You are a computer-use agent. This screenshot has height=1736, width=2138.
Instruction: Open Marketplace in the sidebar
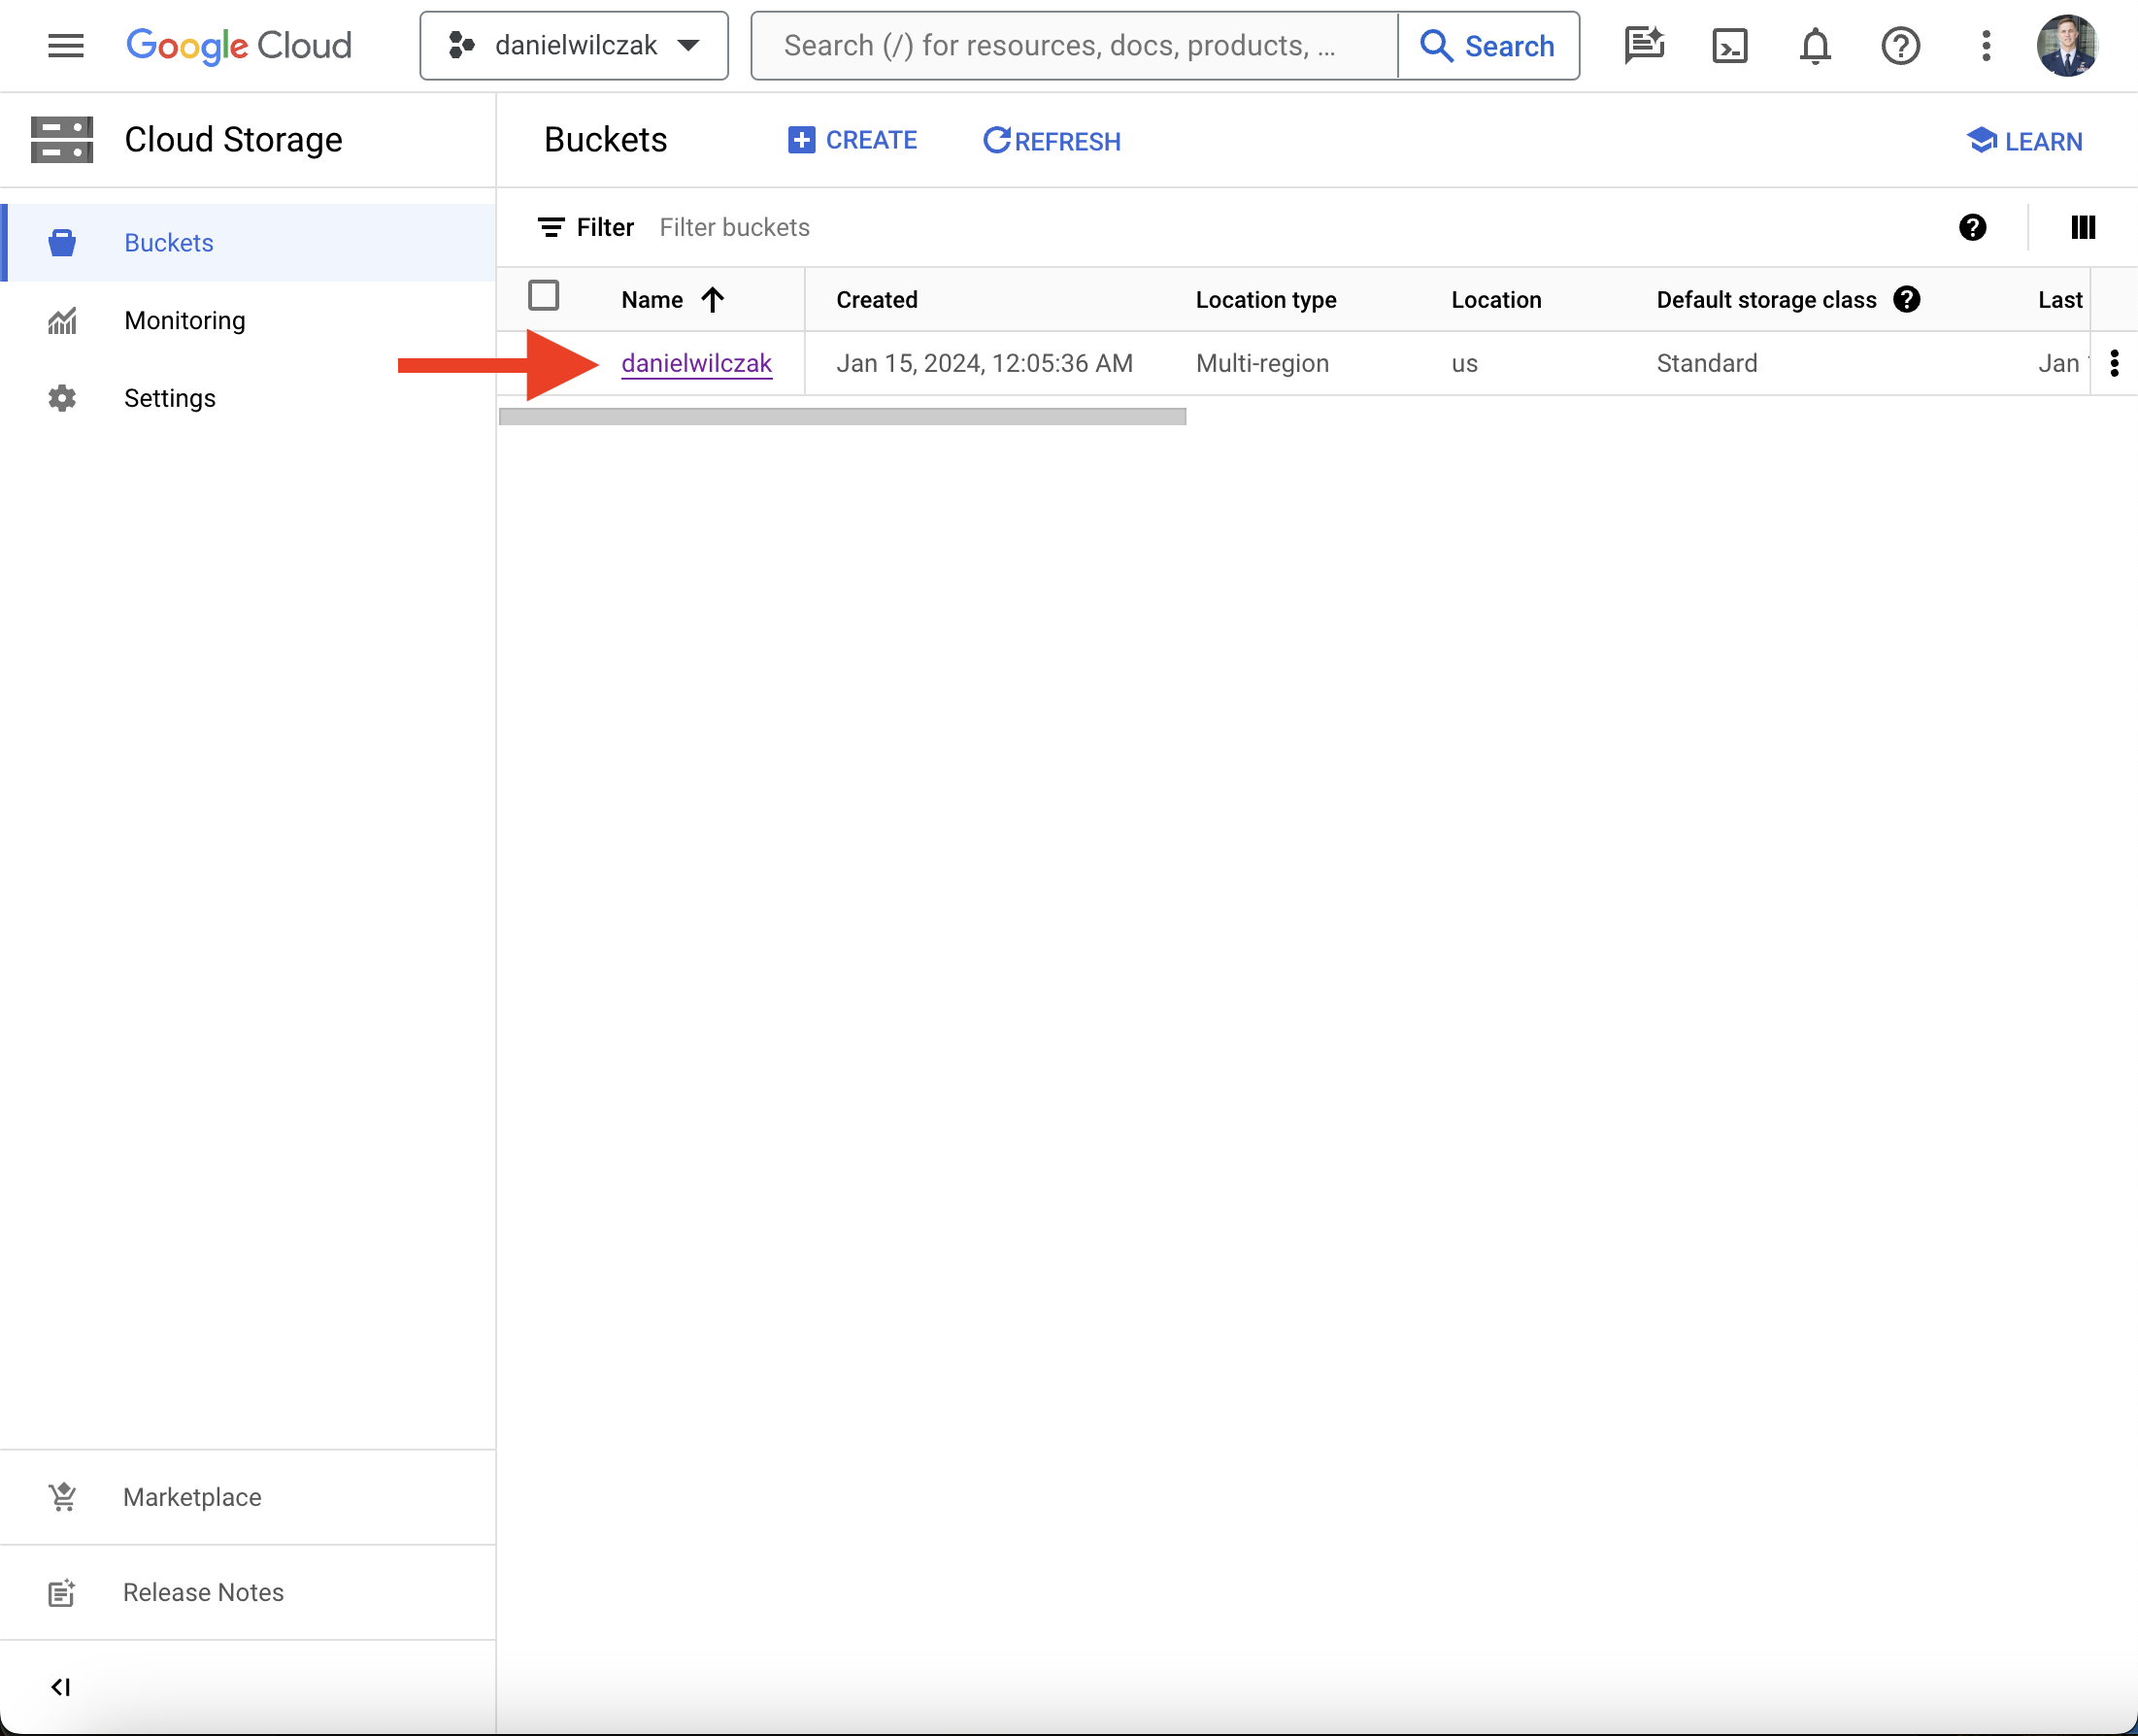(248, 1497)
